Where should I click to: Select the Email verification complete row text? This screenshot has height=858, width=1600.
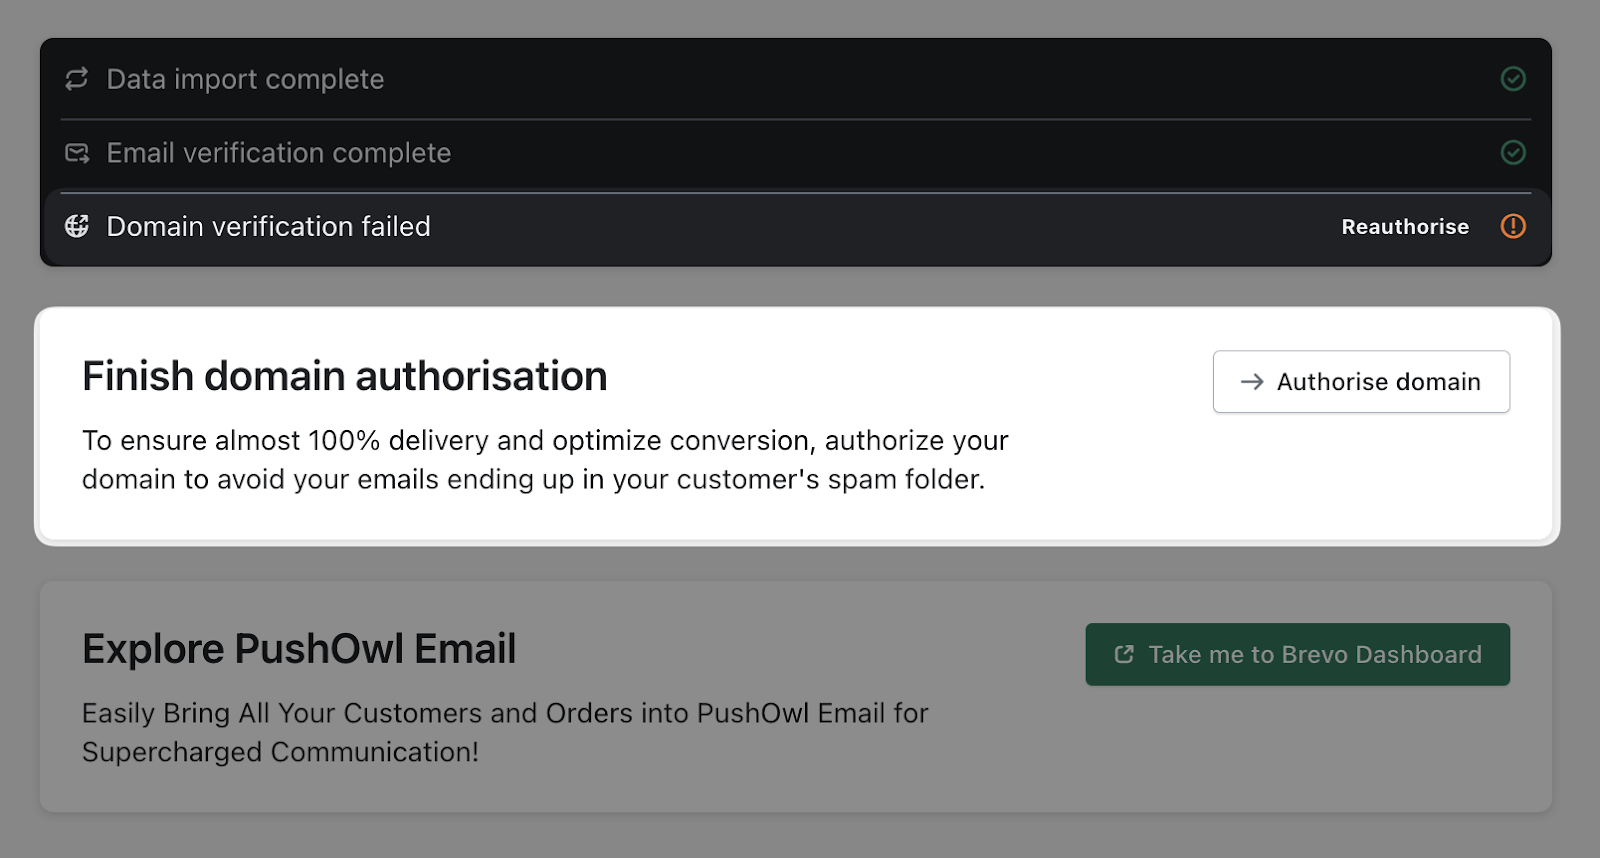pyautogui.click(x=279, y=153)
